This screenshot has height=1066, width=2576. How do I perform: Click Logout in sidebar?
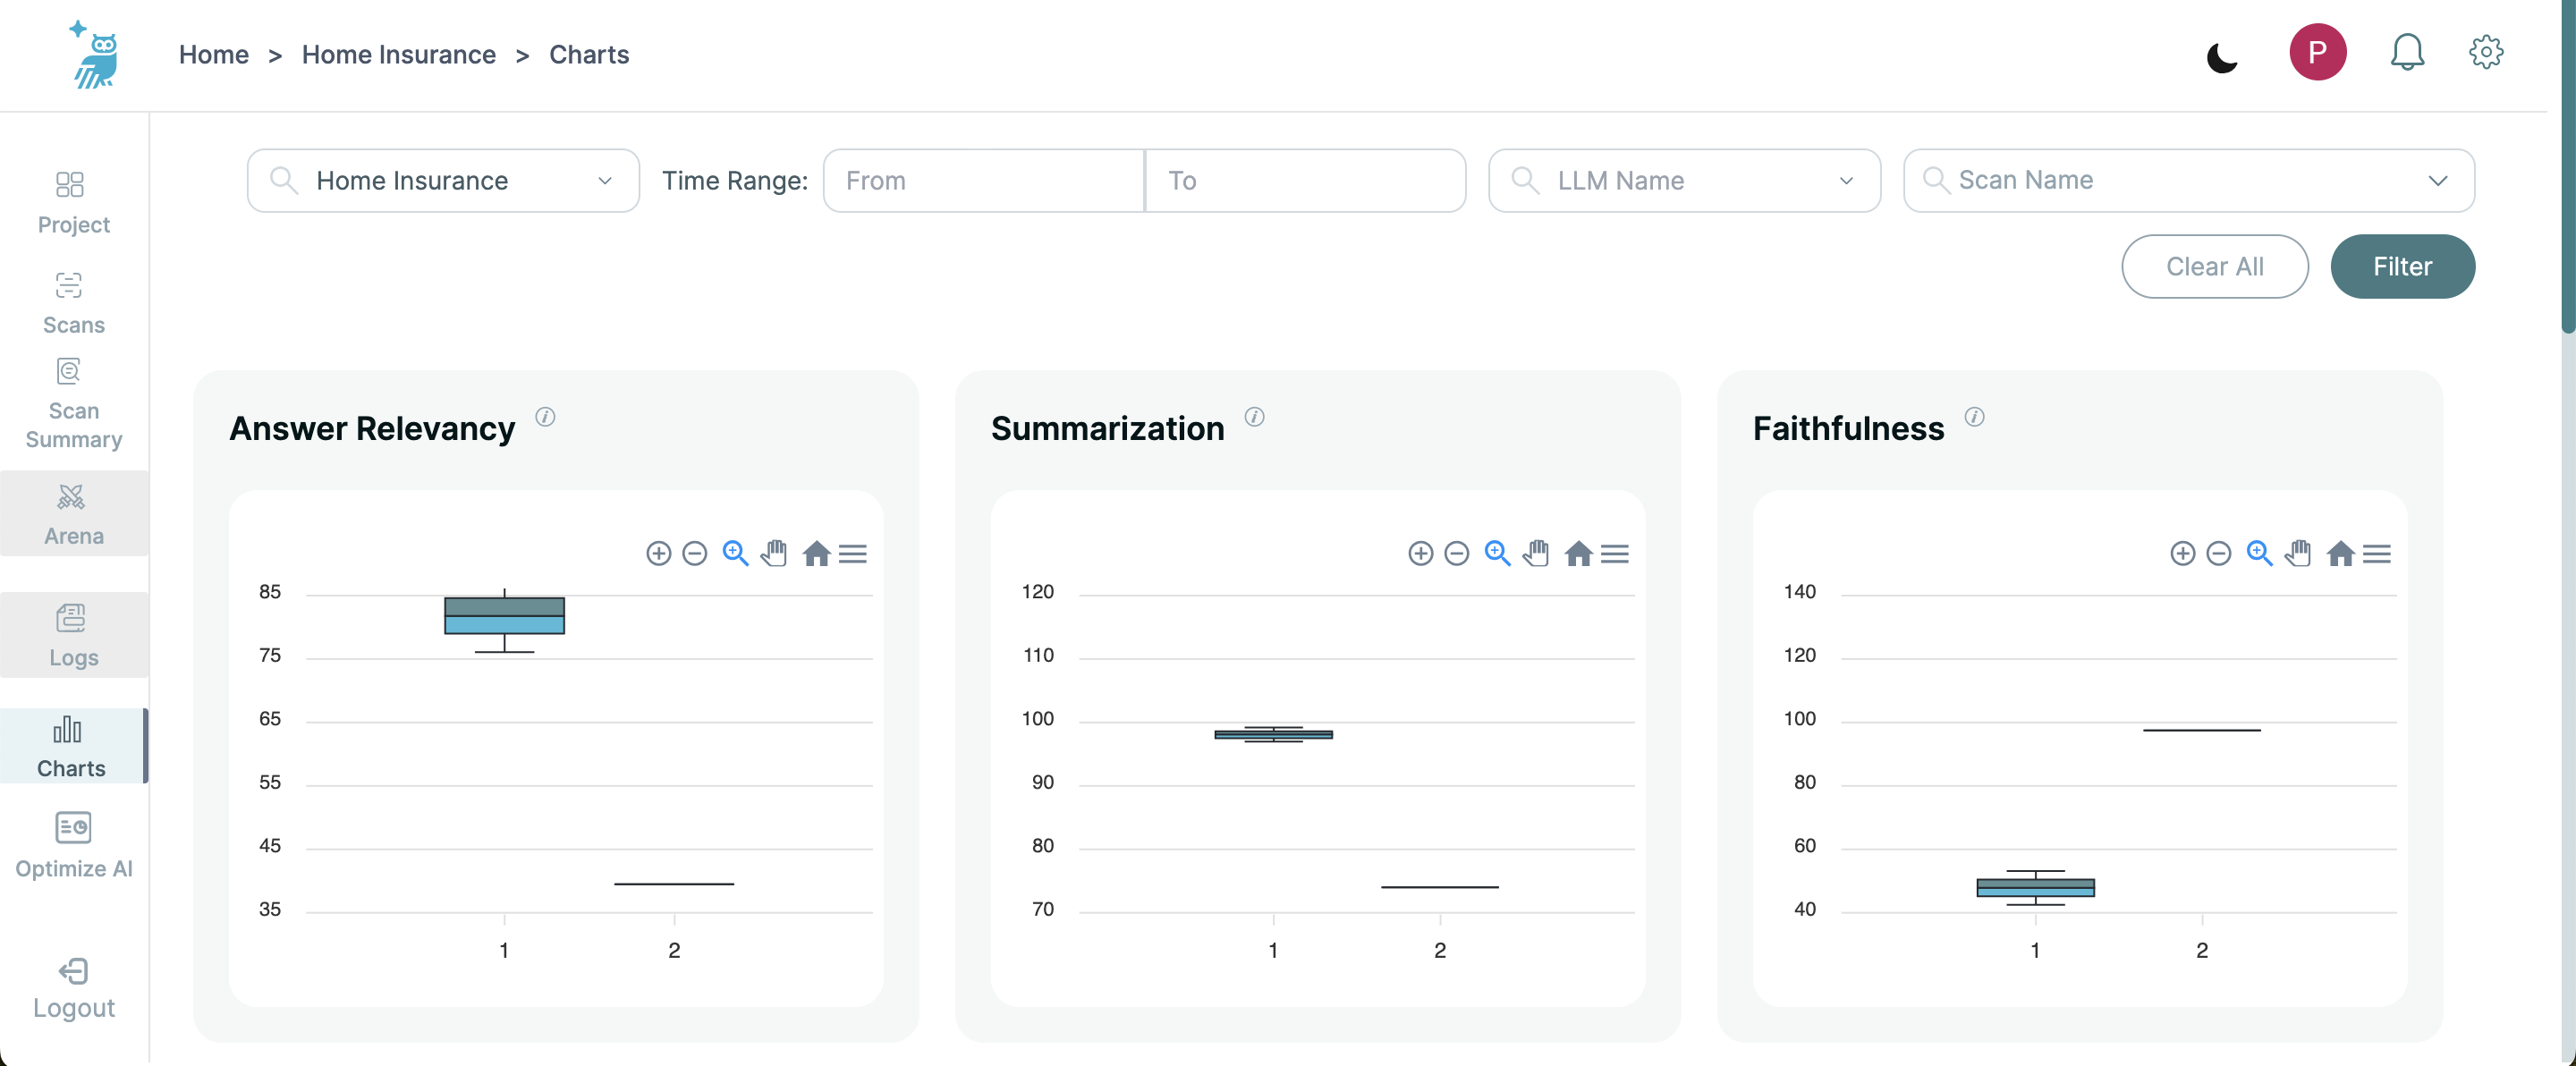(73, 988)
